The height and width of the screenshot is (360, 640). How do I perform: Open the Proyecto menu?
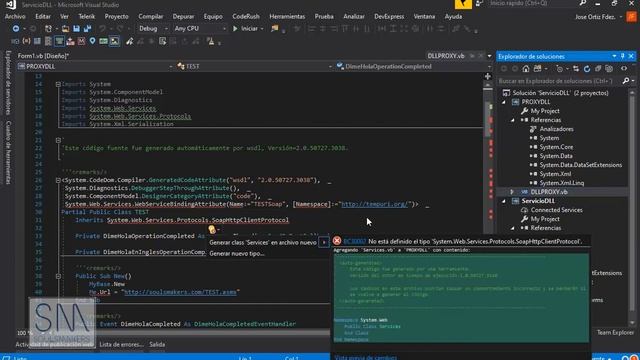point(117,17)
